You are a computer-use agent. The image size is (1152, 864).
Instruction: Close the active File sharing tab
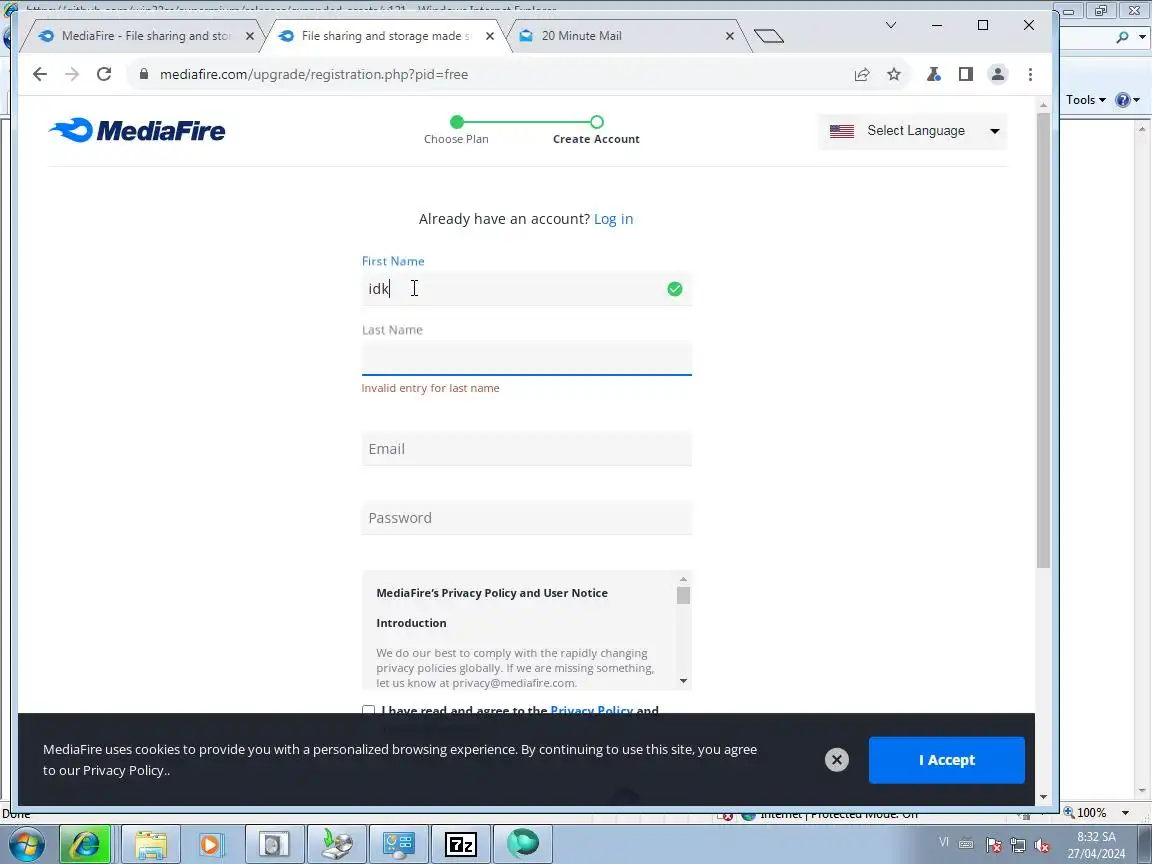[490, 36]
